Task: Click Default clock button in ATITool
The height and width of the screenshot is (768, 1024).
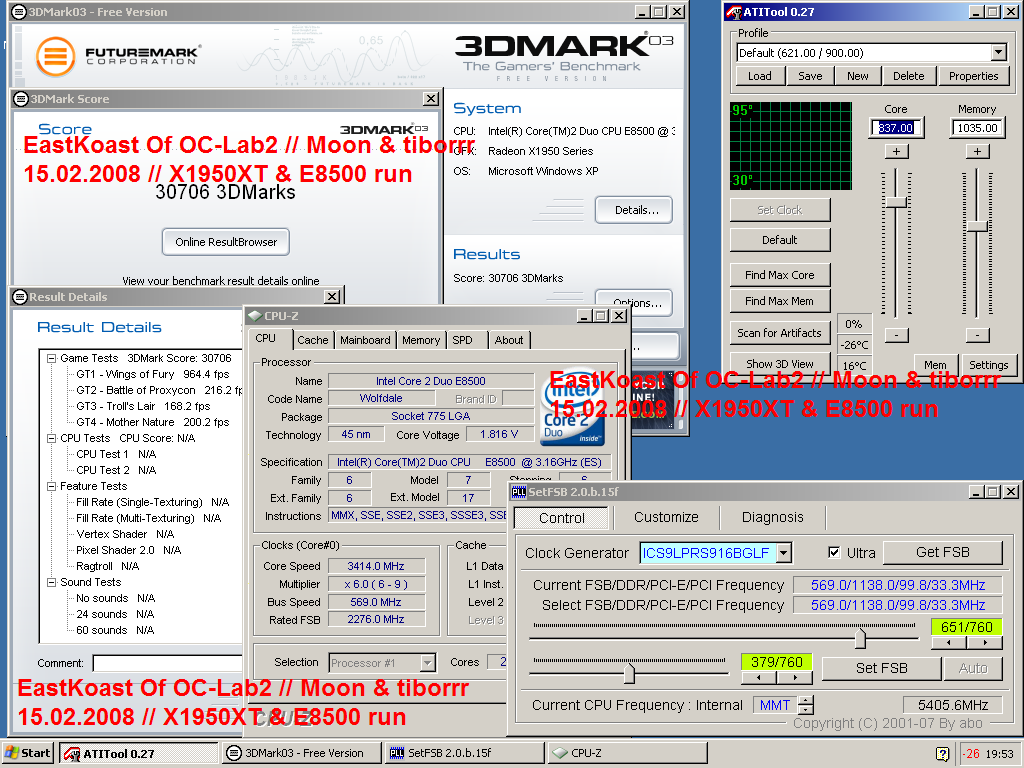Action: coord(780,240)
